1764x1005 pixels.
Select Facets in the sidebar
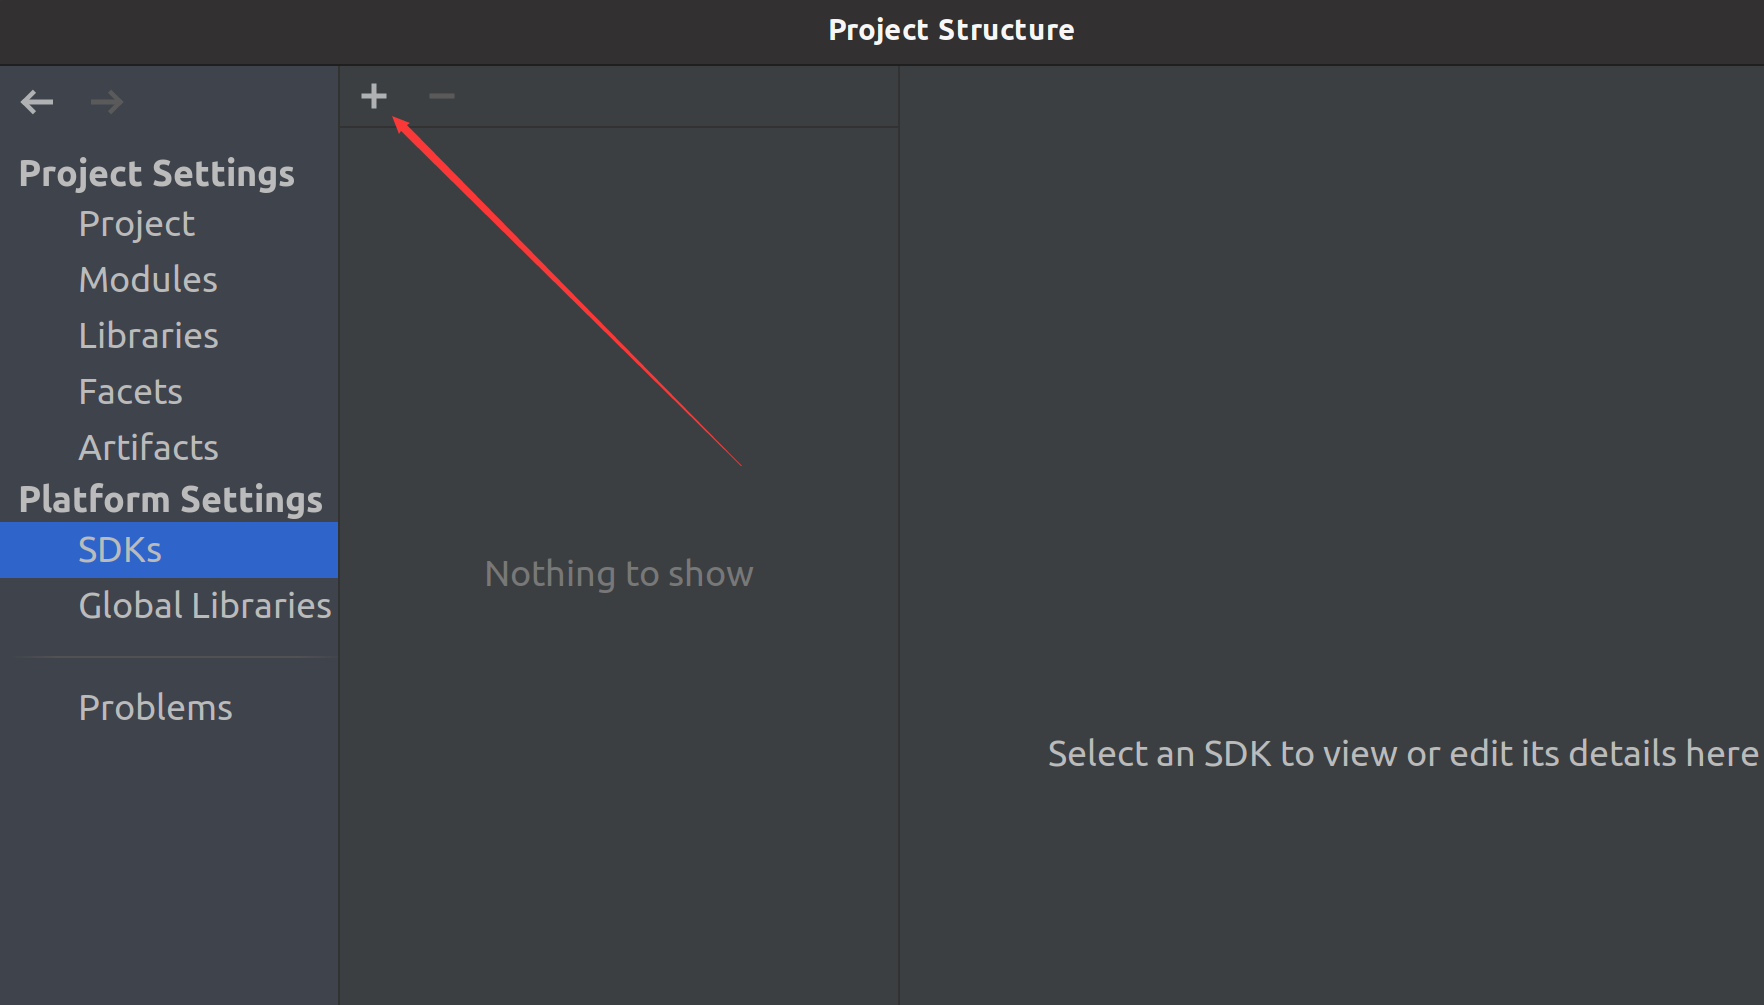(130, 392)
